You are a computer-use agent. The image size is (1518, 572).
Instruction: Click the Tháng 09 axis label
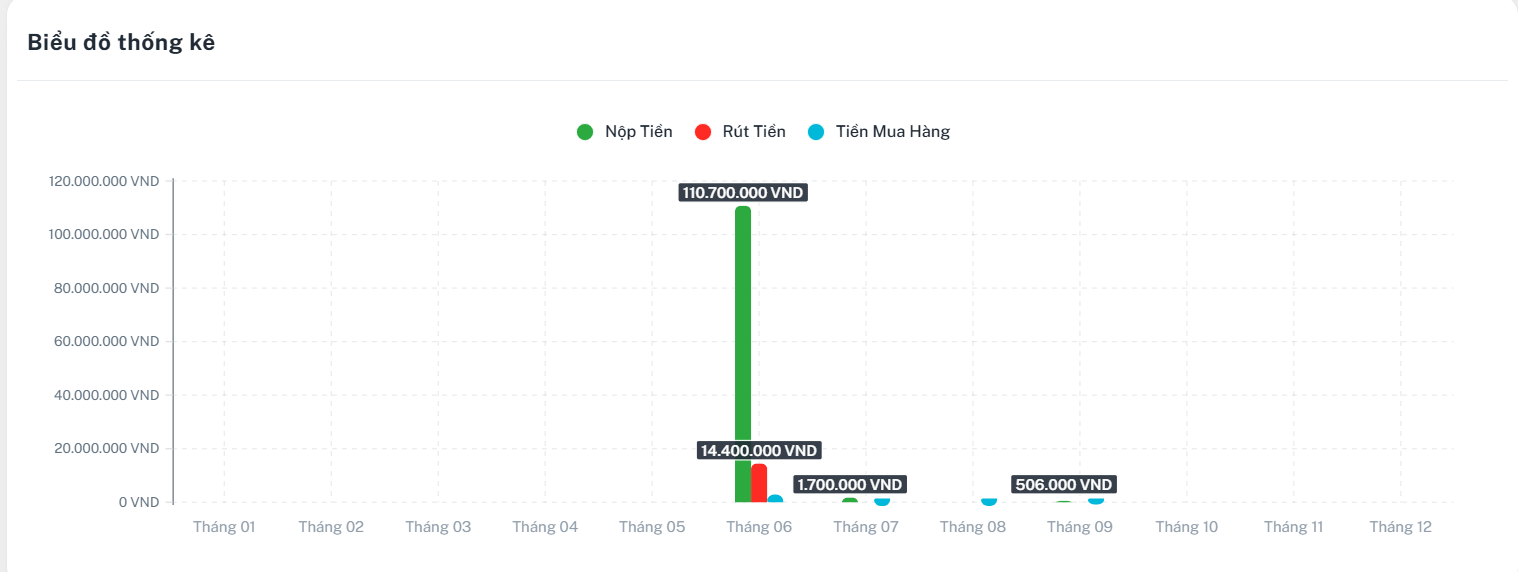pyautogui.click(x=1080, y=527)
